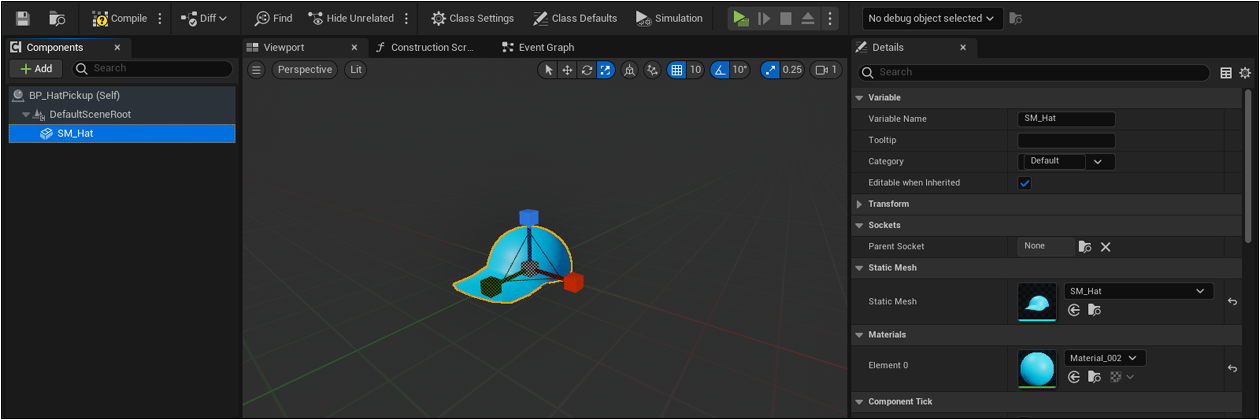Toggle scale snapping

(769, 70)
